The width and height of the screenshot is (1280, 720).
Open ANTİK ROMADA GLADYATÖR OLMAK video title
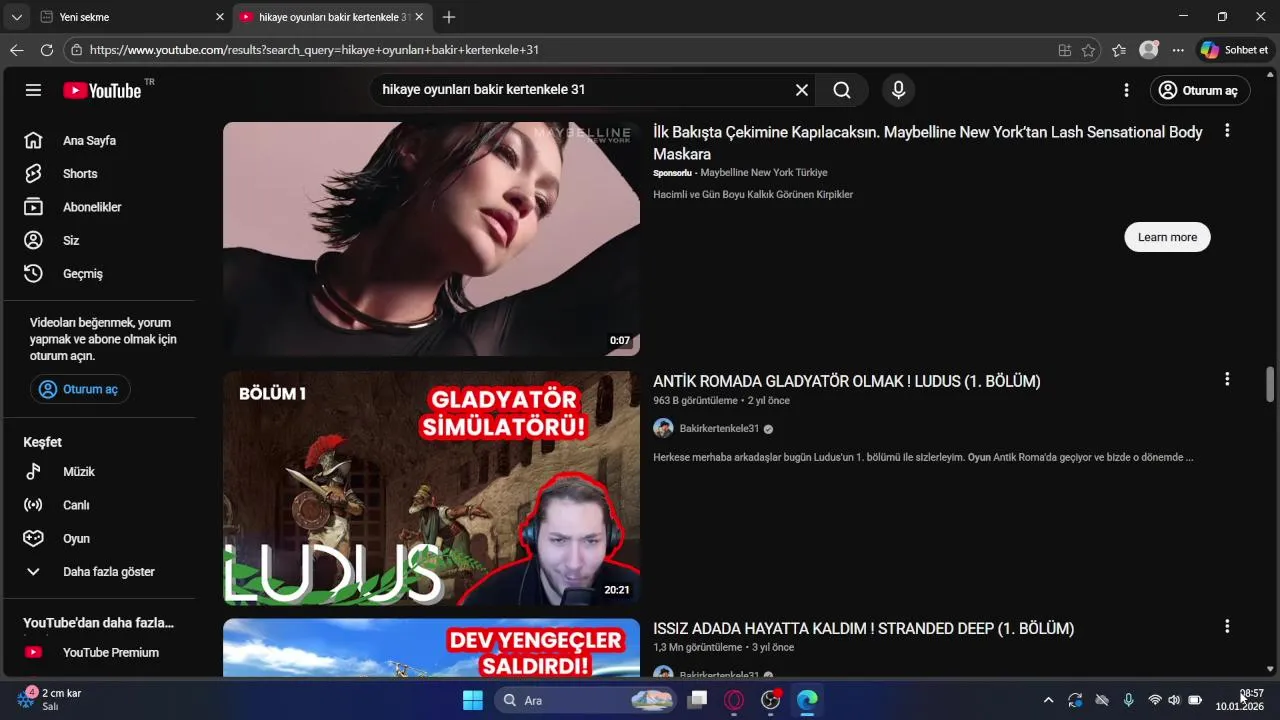click(846, 381)
